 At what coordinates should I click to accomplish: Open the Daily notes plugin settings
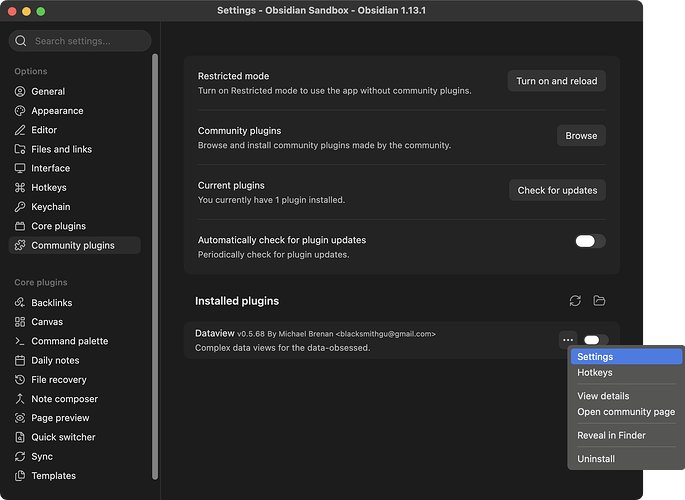pyautogui.click(x=74, y=360)
